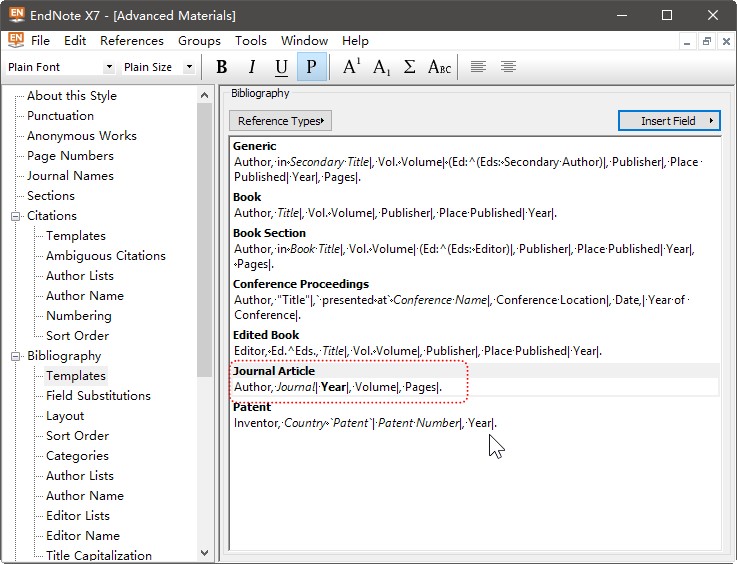Image resolution: width=737 pixels, height=564 pixels.
Task: Click the Plain text P button
Action: (311, 67)
